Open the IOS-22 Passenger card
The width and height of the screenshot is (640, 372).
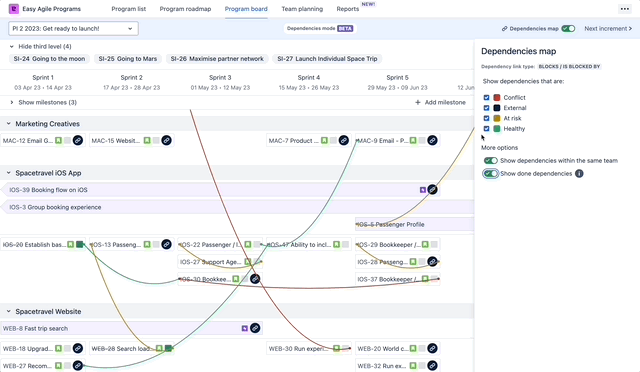click(220, 244)
